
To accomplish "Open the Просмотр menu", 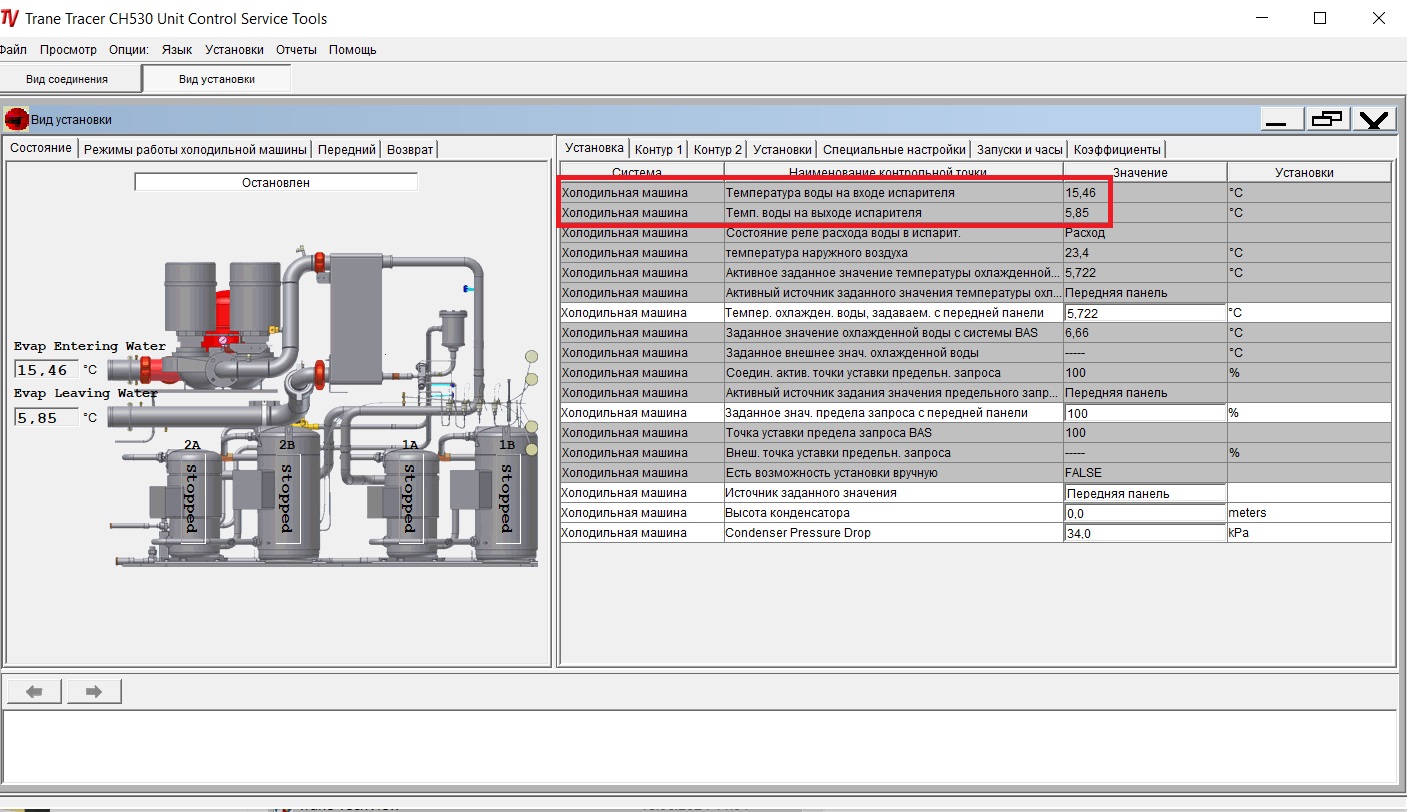I will point(68,49).
